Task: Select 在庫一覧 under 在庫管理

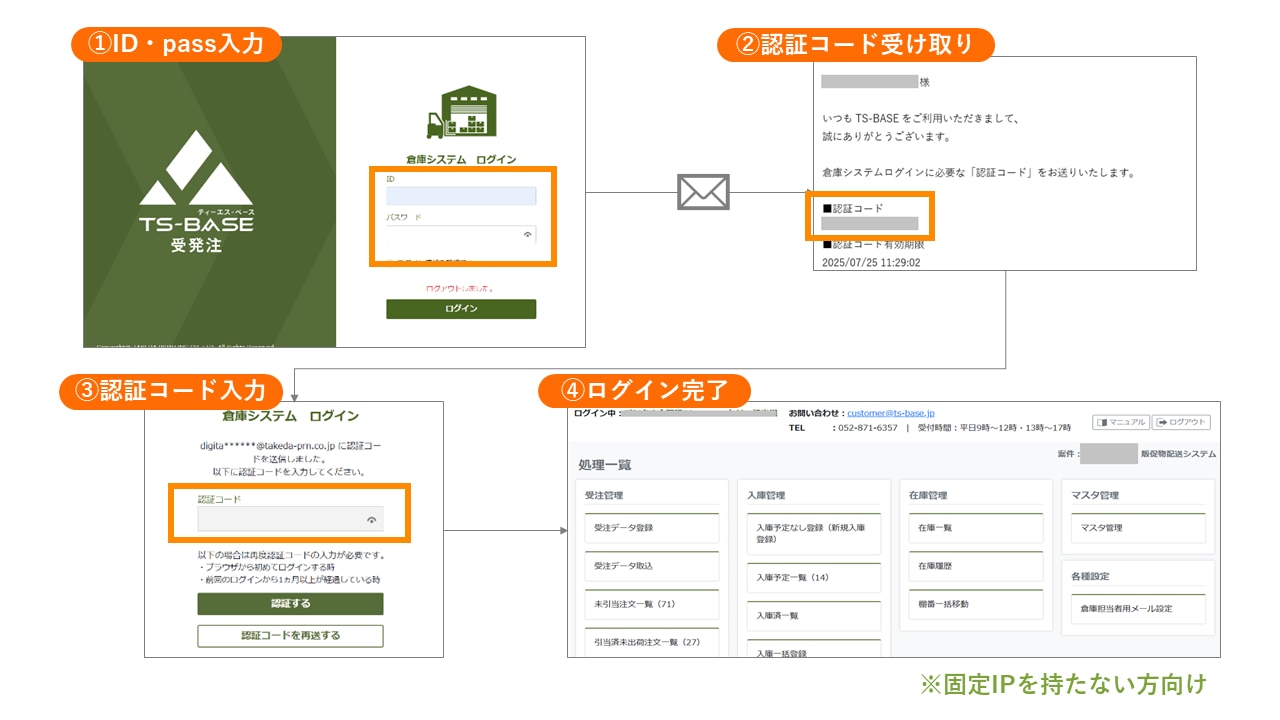Action: coord(975,528)
